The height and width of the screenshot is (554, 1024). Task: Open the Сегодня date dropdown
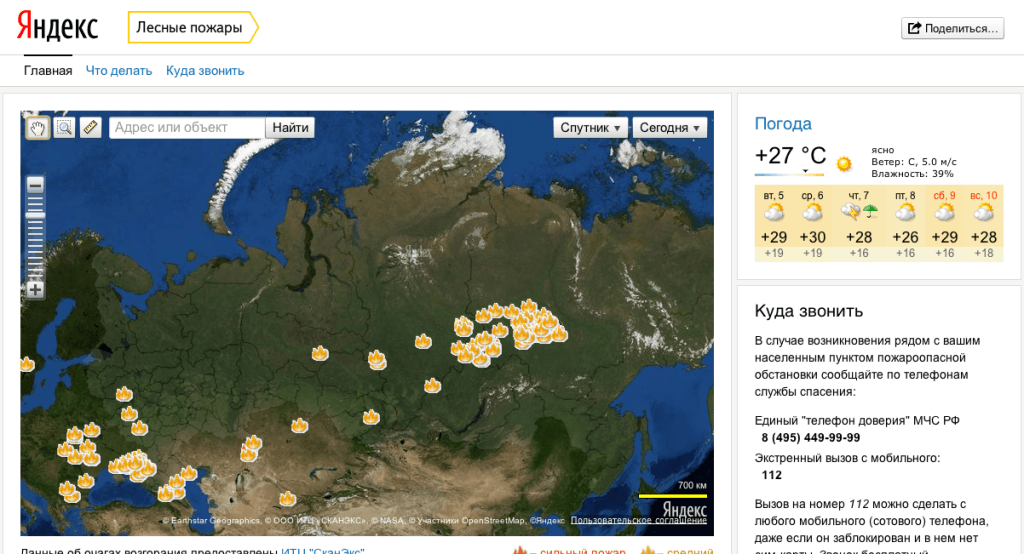click(669, 128)
